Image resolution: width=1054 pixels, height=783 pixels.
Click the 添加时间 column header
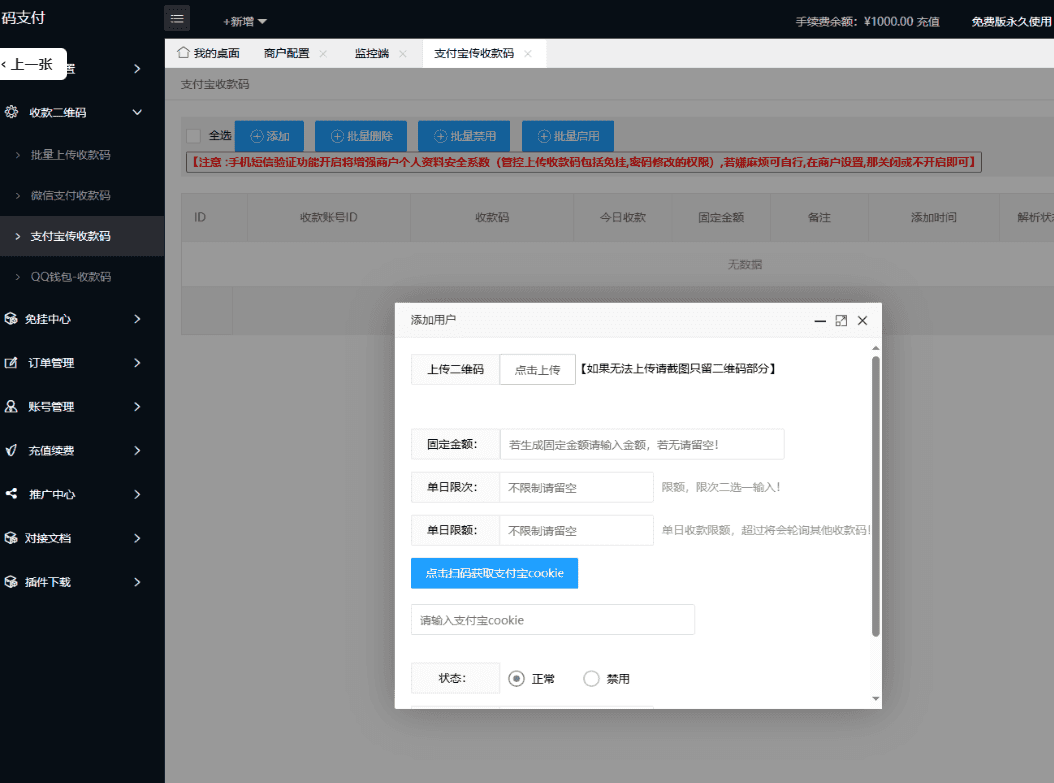934,217
